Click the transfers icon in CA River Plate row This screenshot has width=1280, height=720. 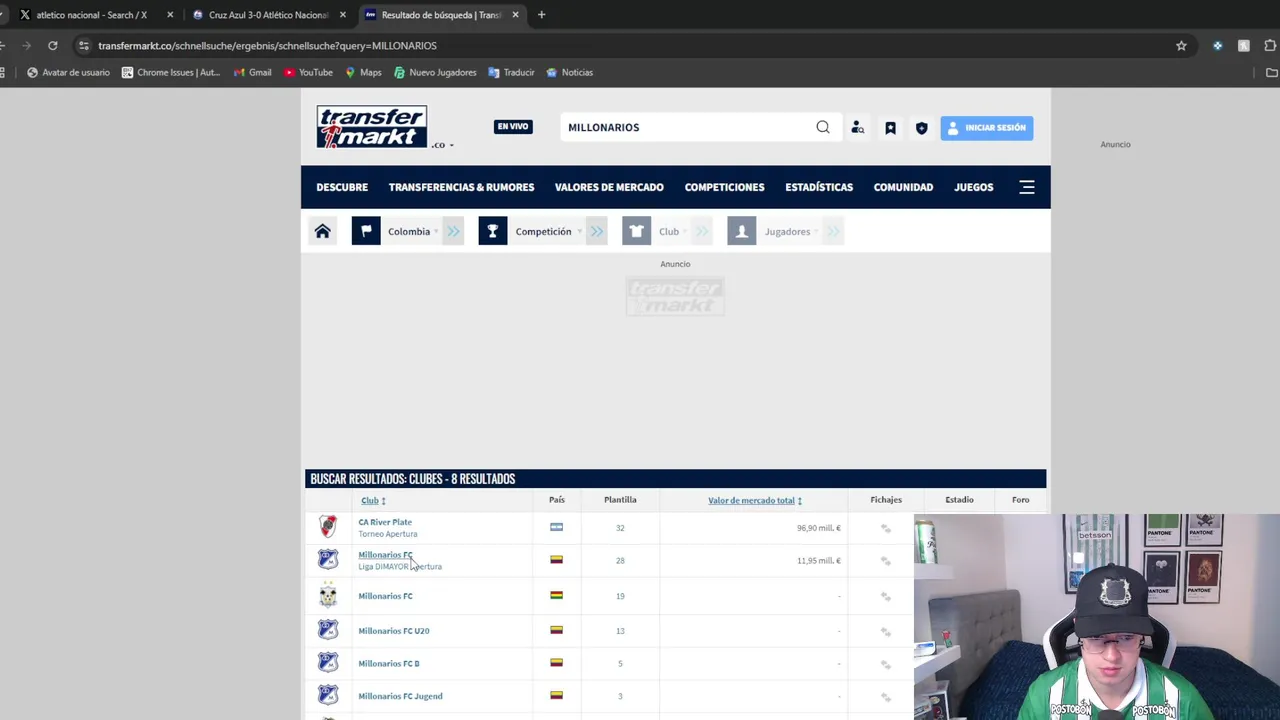[885, 528]
